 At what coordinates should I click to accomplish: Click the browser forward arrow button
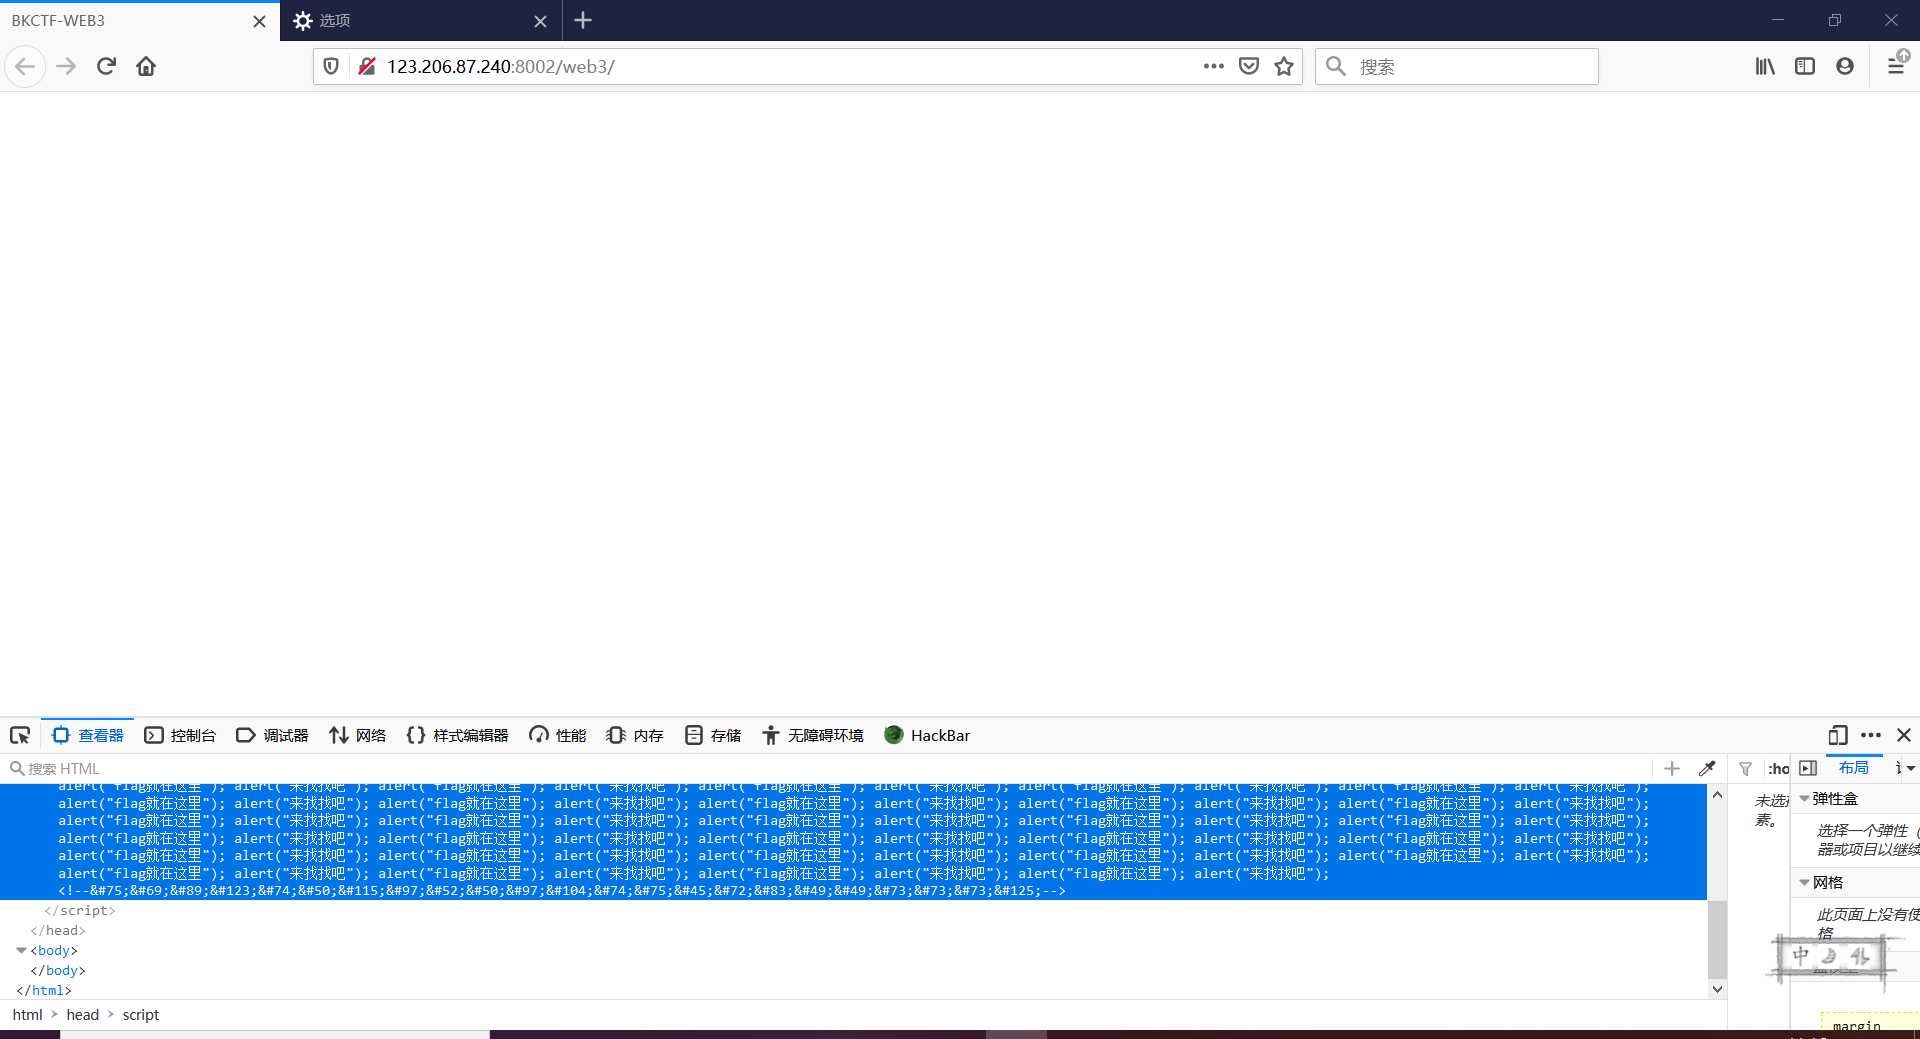pos(66,66)
